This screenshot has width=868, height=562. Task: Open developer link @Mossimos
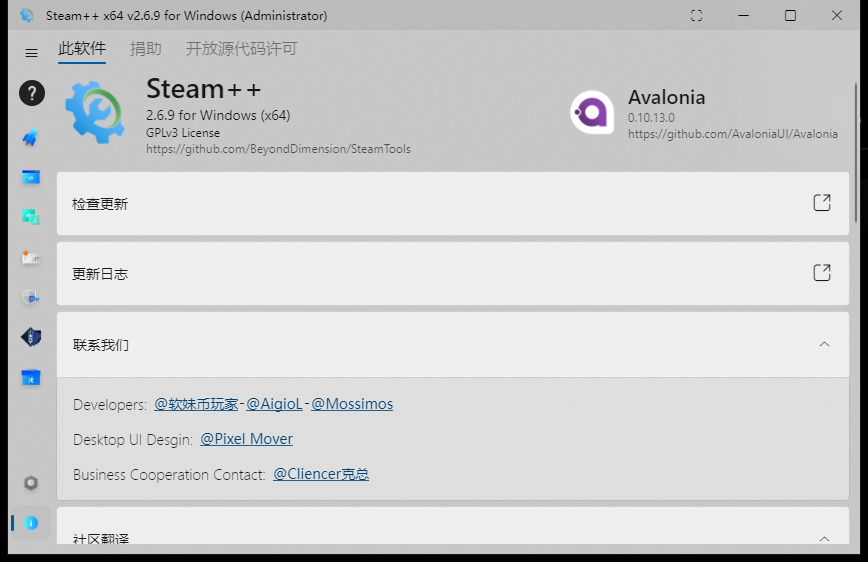[x=352, y=404]
